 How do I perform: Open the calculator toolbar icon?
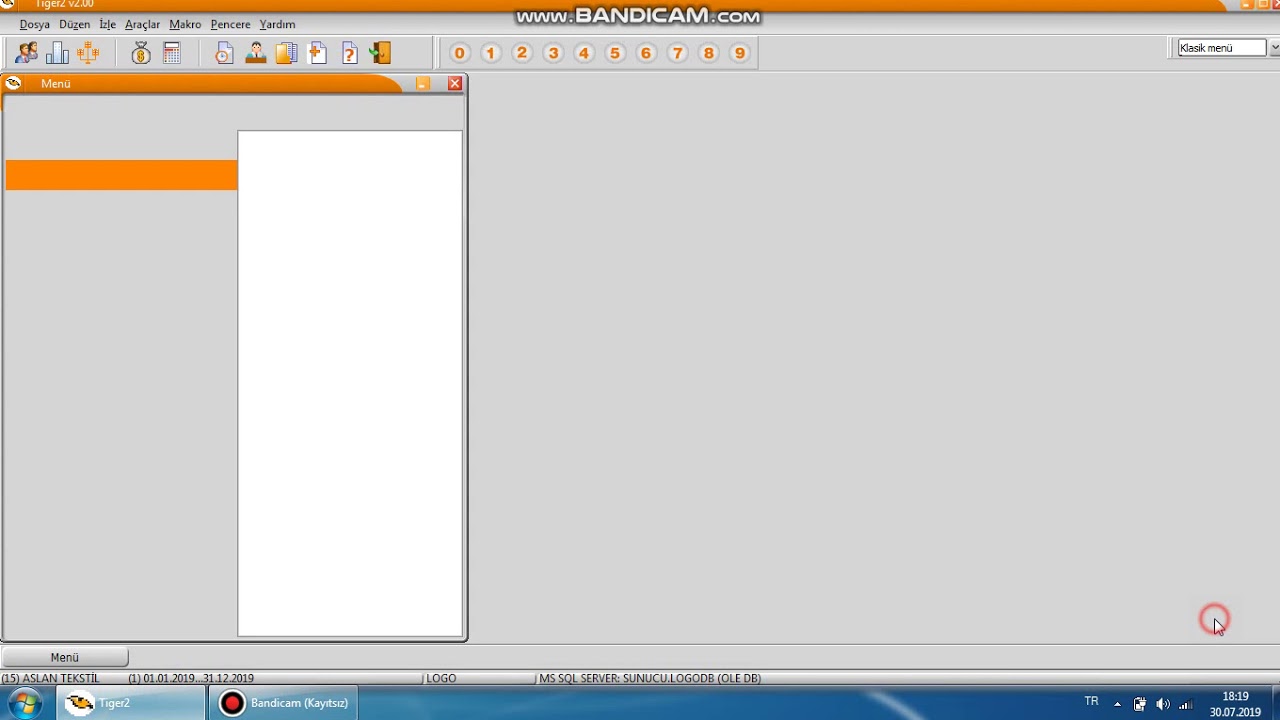pyautogui.click(x=172, y=53)
